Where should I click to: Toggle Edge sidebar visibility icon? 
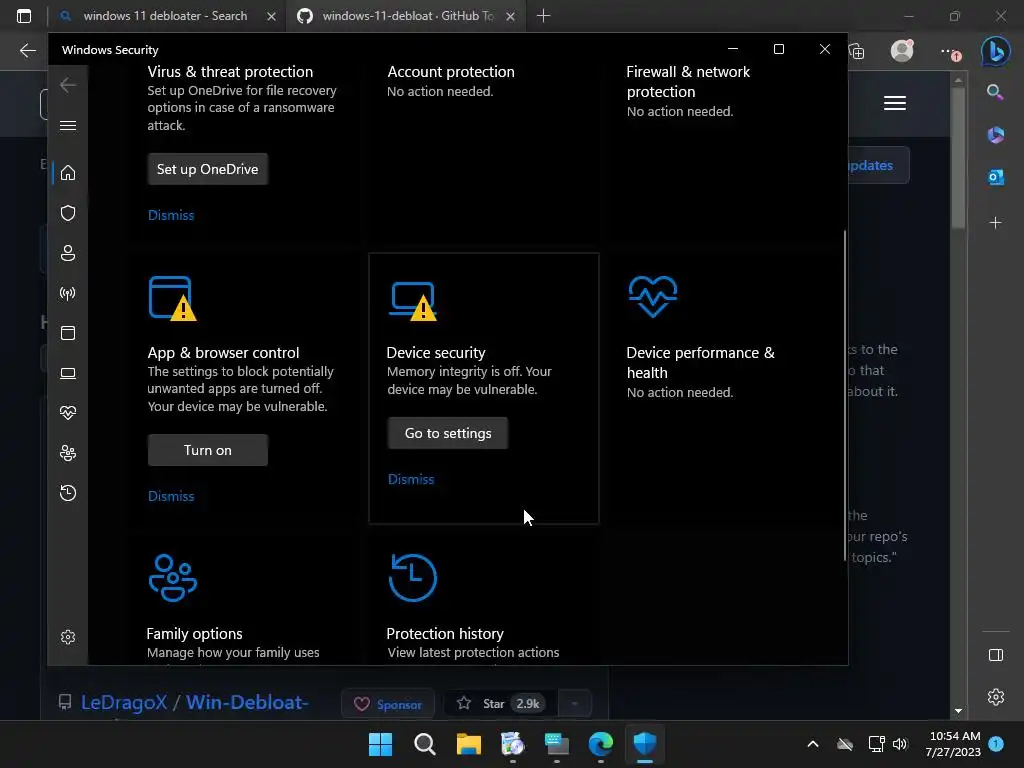click(995, 655)
